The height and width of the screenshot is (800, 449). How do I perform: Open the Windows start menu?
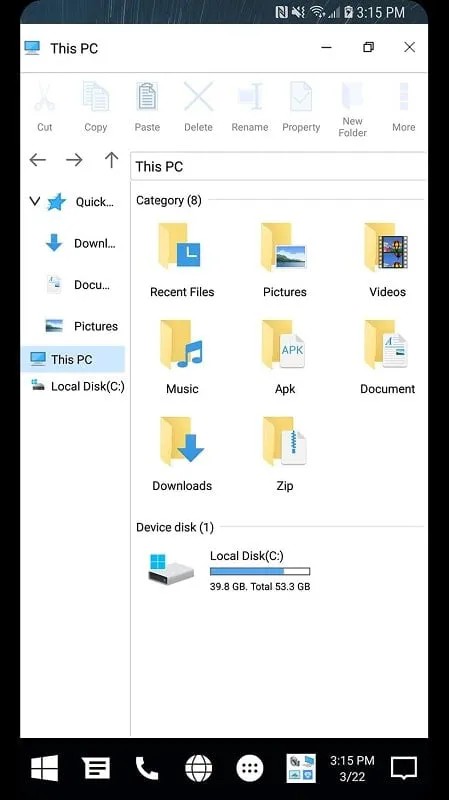(x=44, y=768)
